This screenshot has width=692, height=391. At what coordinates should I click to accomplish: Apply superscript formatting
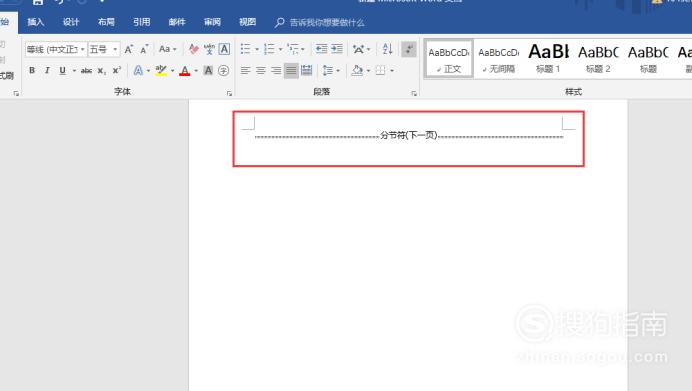(x=117, y=70)
